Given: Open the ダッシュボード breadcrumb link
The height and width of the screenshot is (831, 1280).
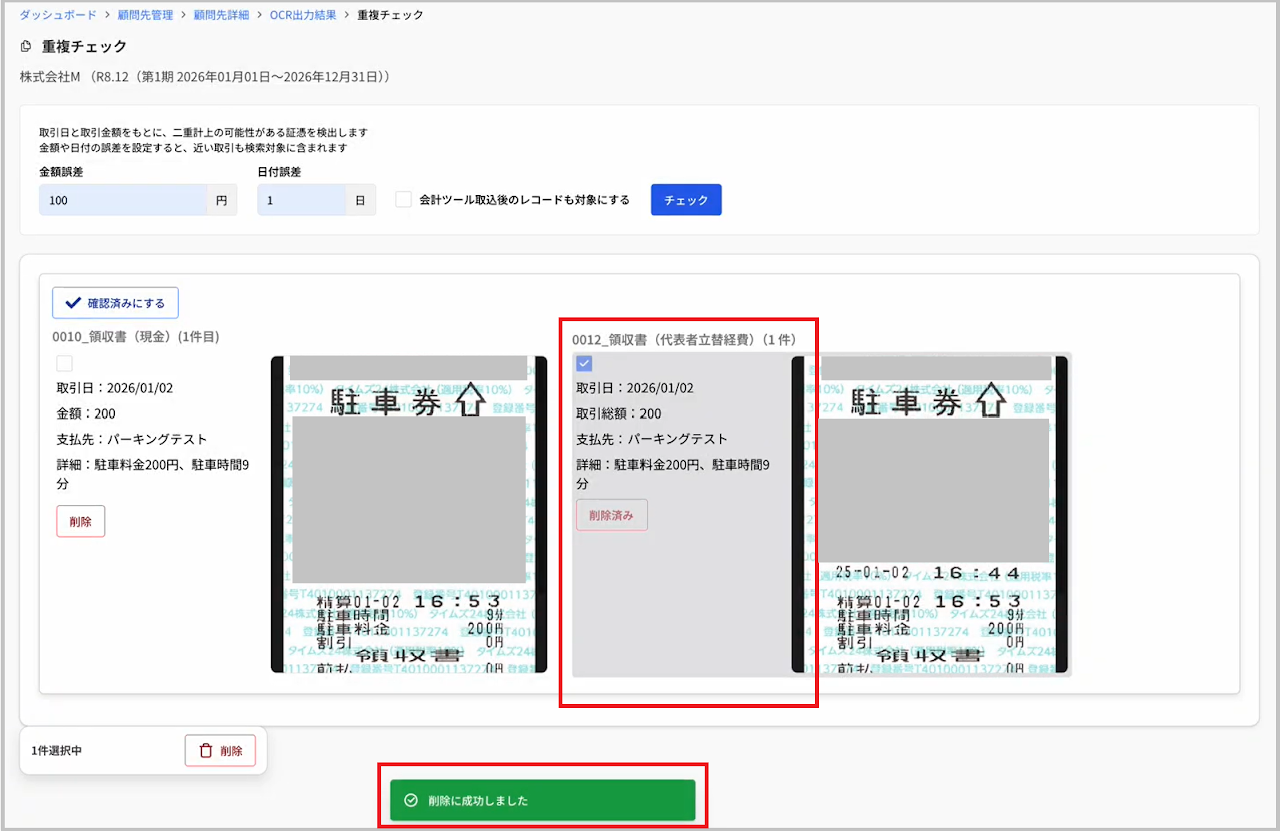Looking at the screenshot, I should tap(58, 15).
